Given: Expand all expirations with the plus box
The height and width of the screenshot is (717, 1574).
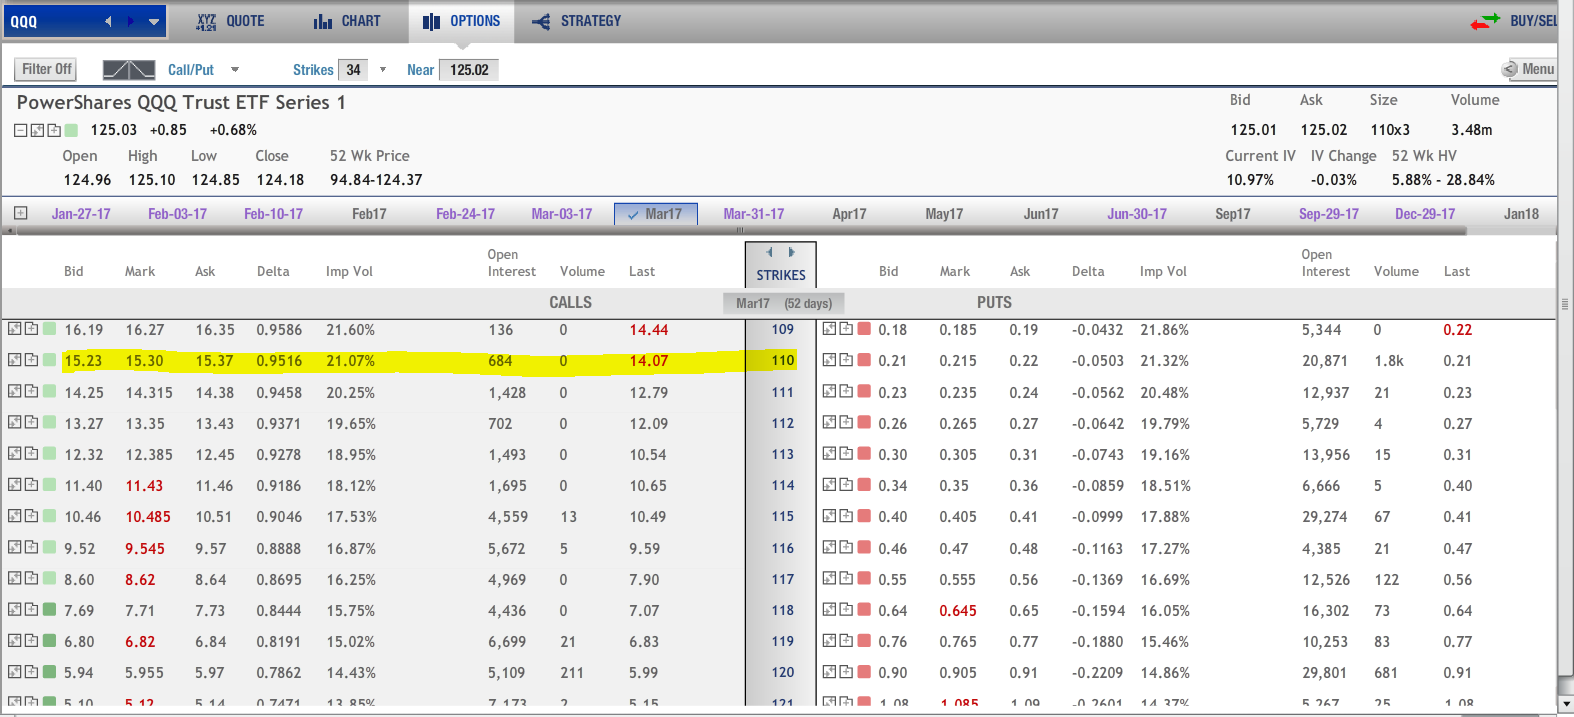Looking at the screenshot, I should pyautogui.click(x=20, y=213).
